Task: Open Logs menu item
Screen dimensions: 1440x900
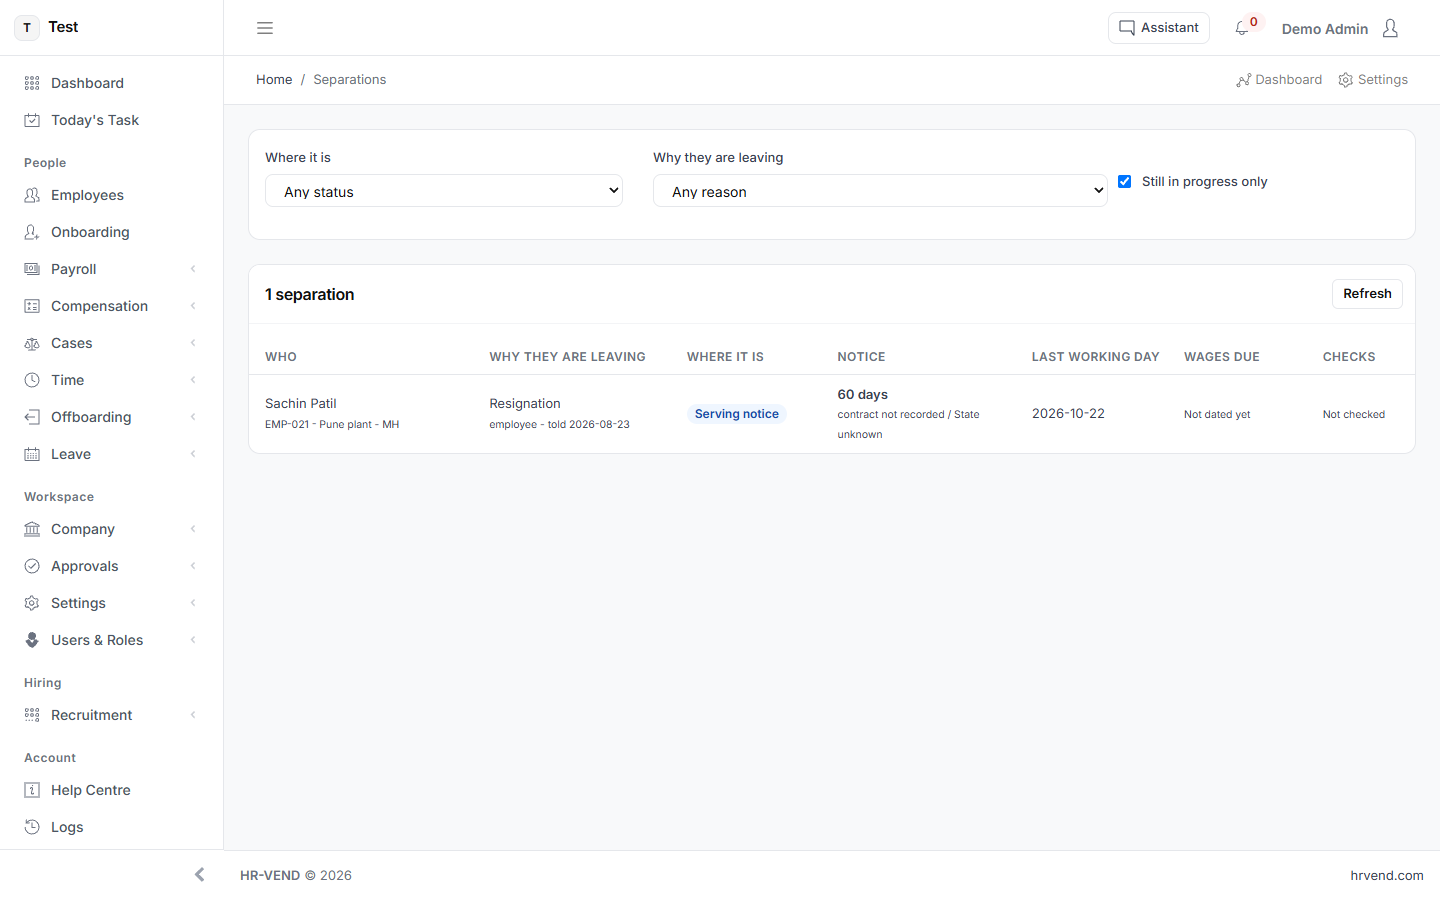Action: click(x=111, y=827)
